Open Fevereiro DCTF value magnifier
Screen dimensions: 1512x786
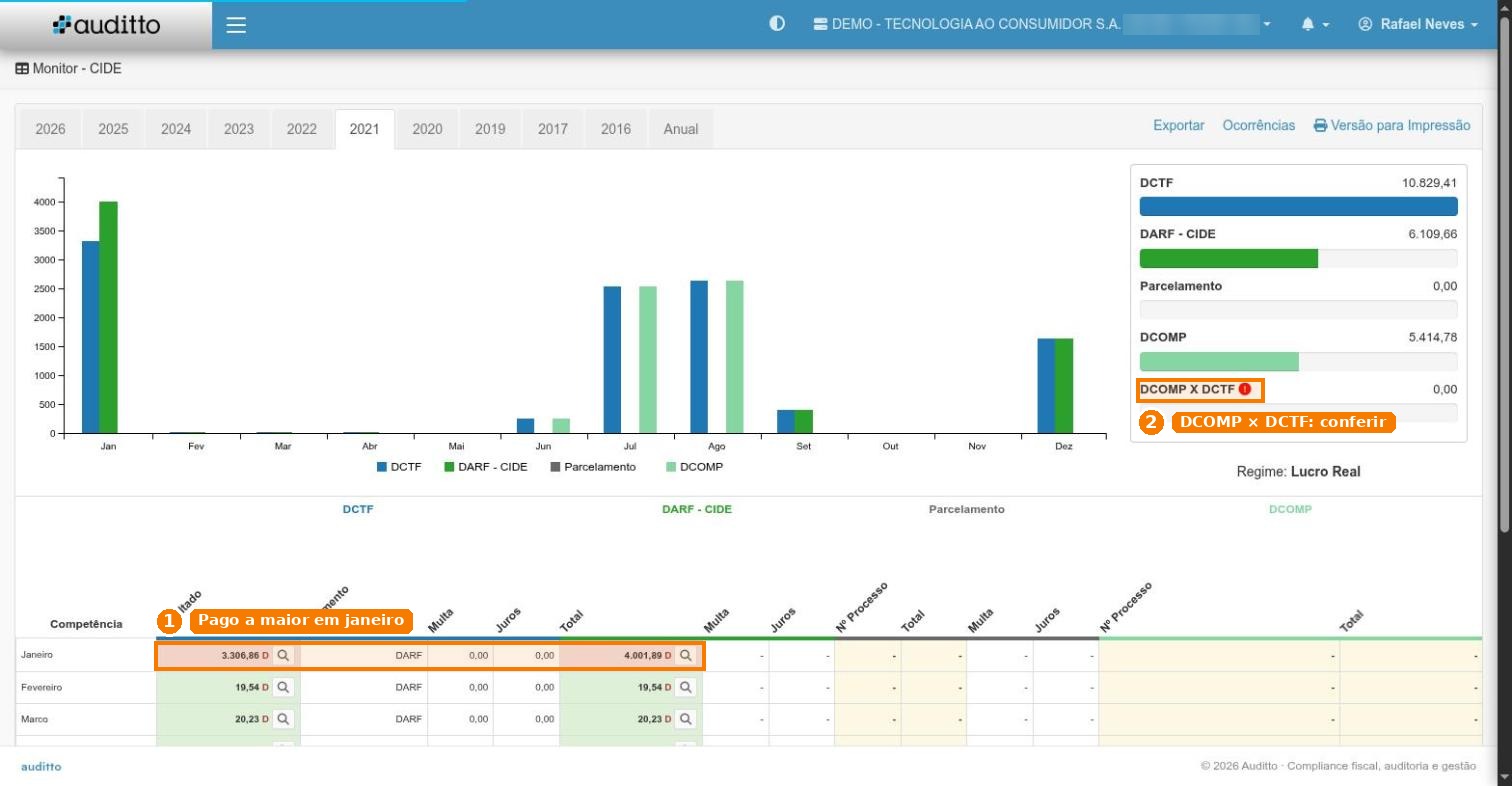click(x=283, y=688)
